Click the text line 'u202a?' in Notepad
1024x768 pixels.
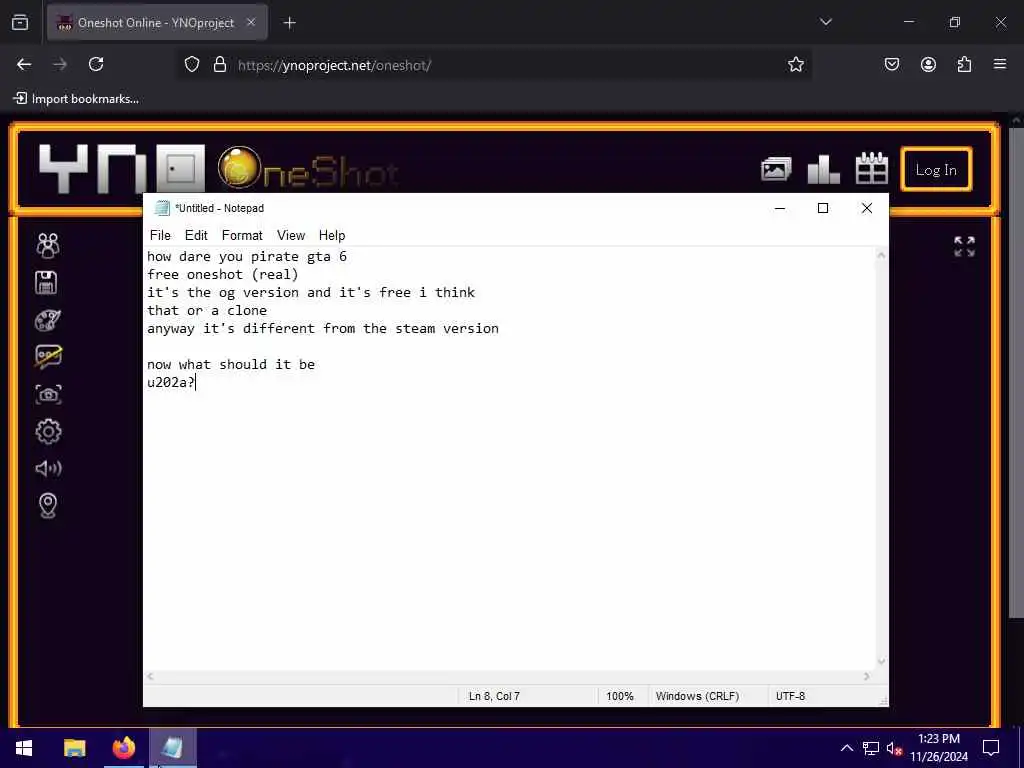tap(171, 383)
